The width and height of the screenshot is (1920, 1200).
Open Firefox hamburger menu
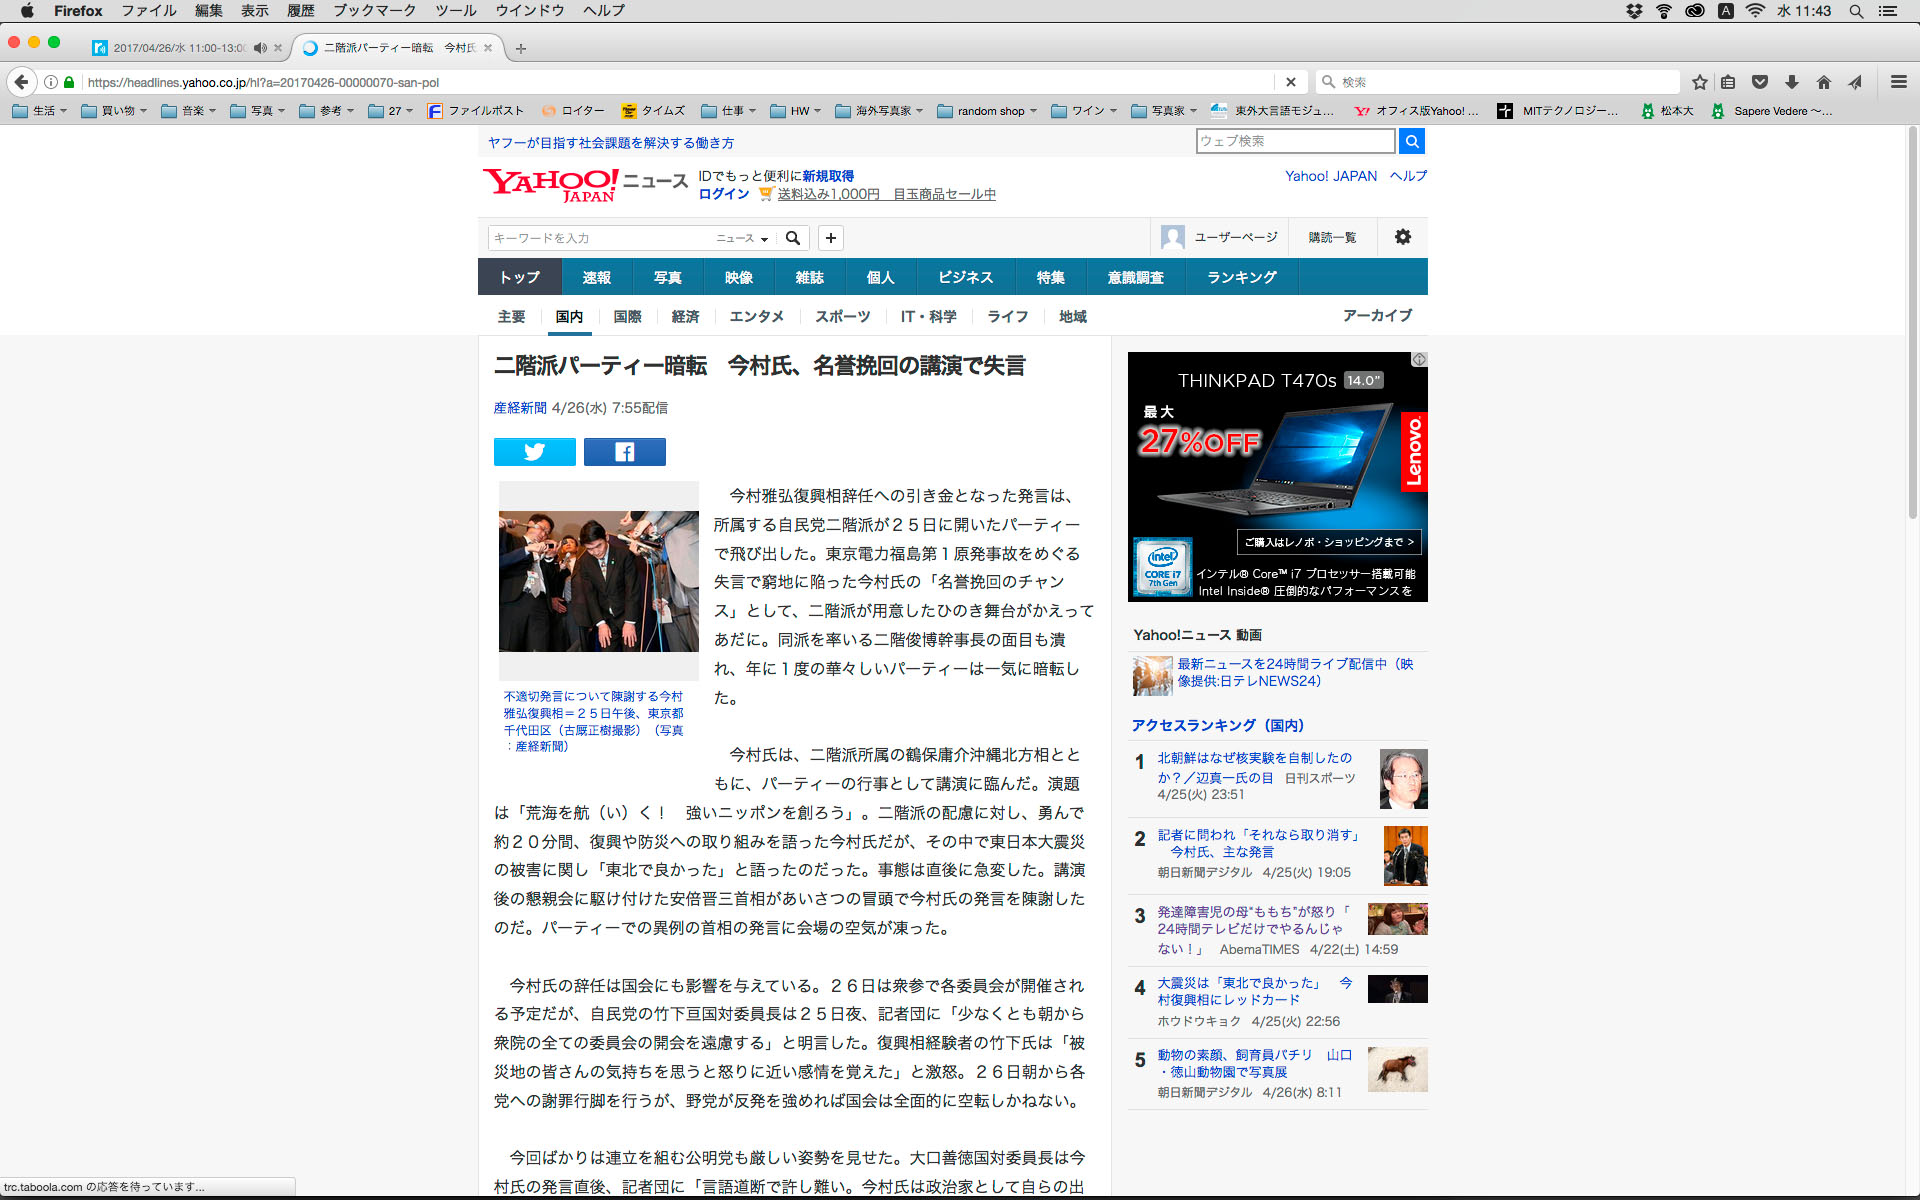click(x=1898, y=82)
